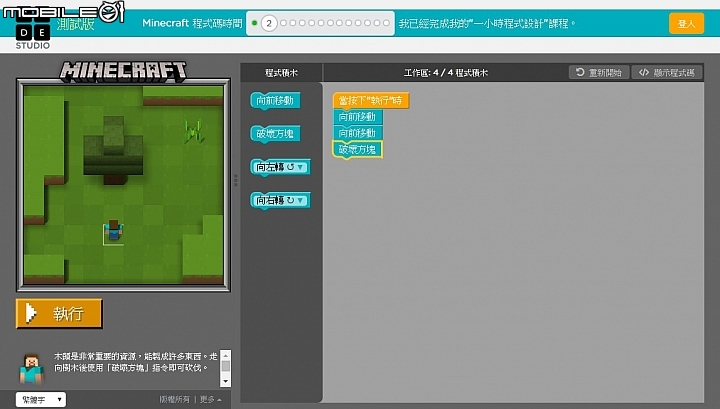Viewport: 720px width, 409px height.
Task: Click the tree in the game view
Action: 113,150
